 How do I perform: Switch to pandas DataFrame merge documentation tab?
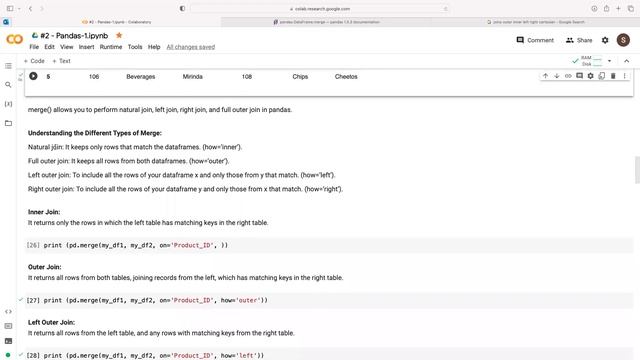click(327, 22)
